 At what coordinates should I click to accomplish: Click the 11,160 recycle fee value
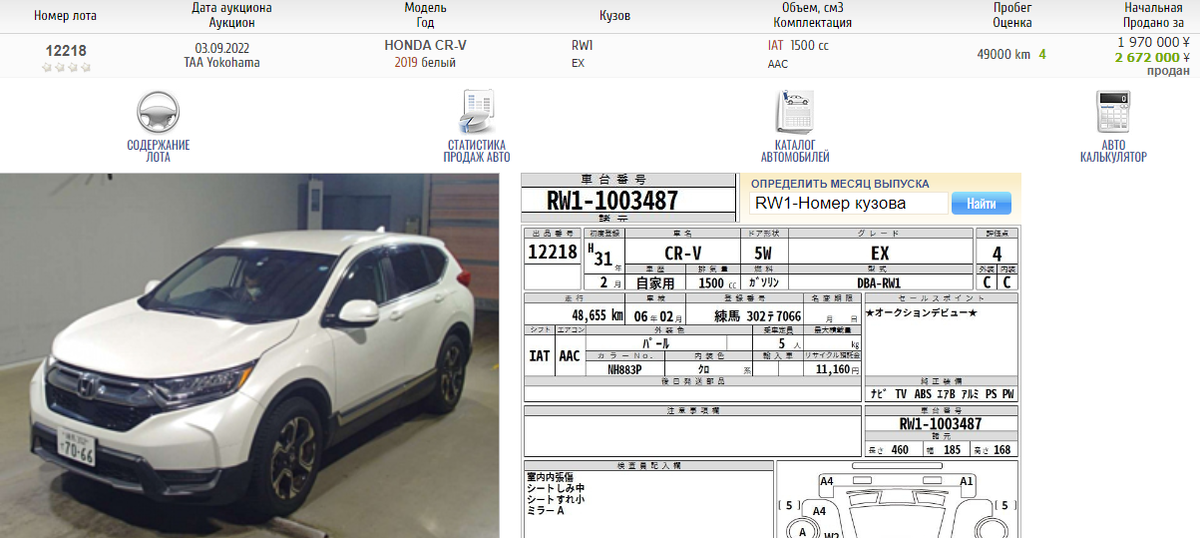click(834, 369)
